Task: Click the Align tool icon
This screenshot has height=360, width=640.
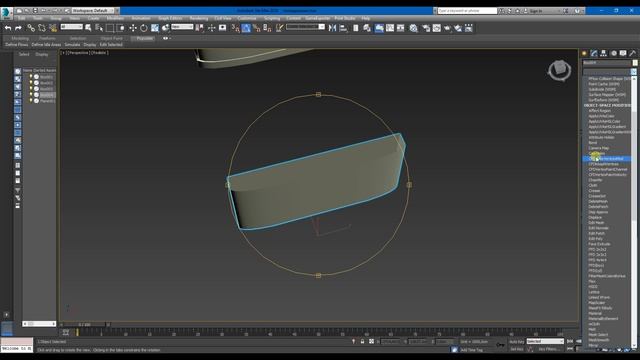Action: click(343, 28)
